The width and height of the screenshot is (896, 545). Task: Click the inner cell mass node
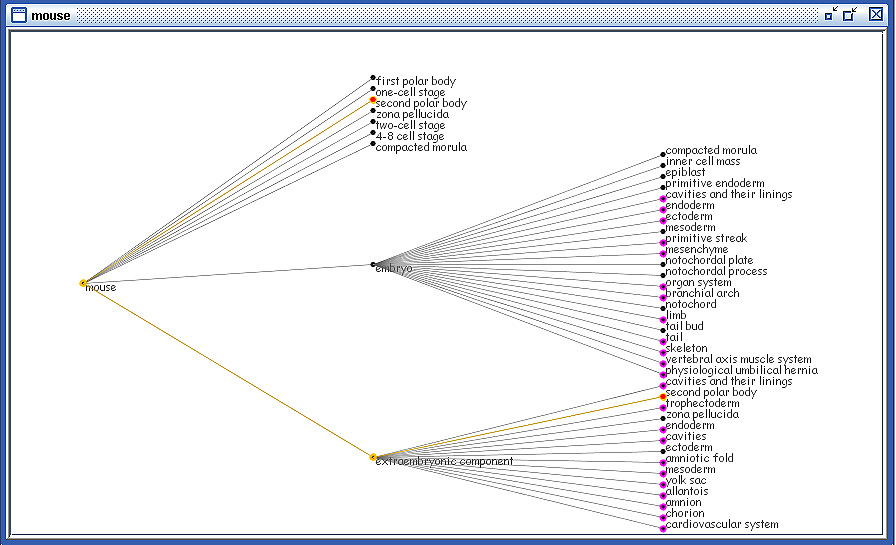[x=663, y=166]
